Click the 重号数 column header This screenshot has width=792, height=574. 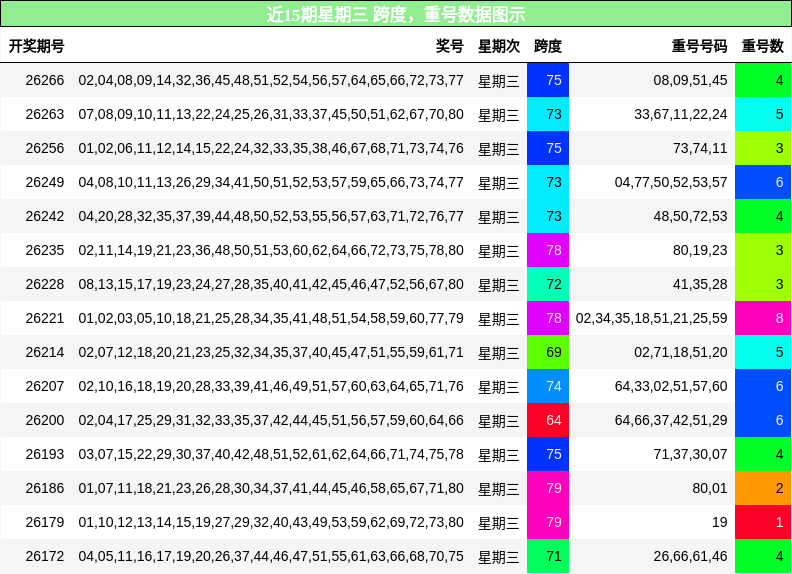762,46
